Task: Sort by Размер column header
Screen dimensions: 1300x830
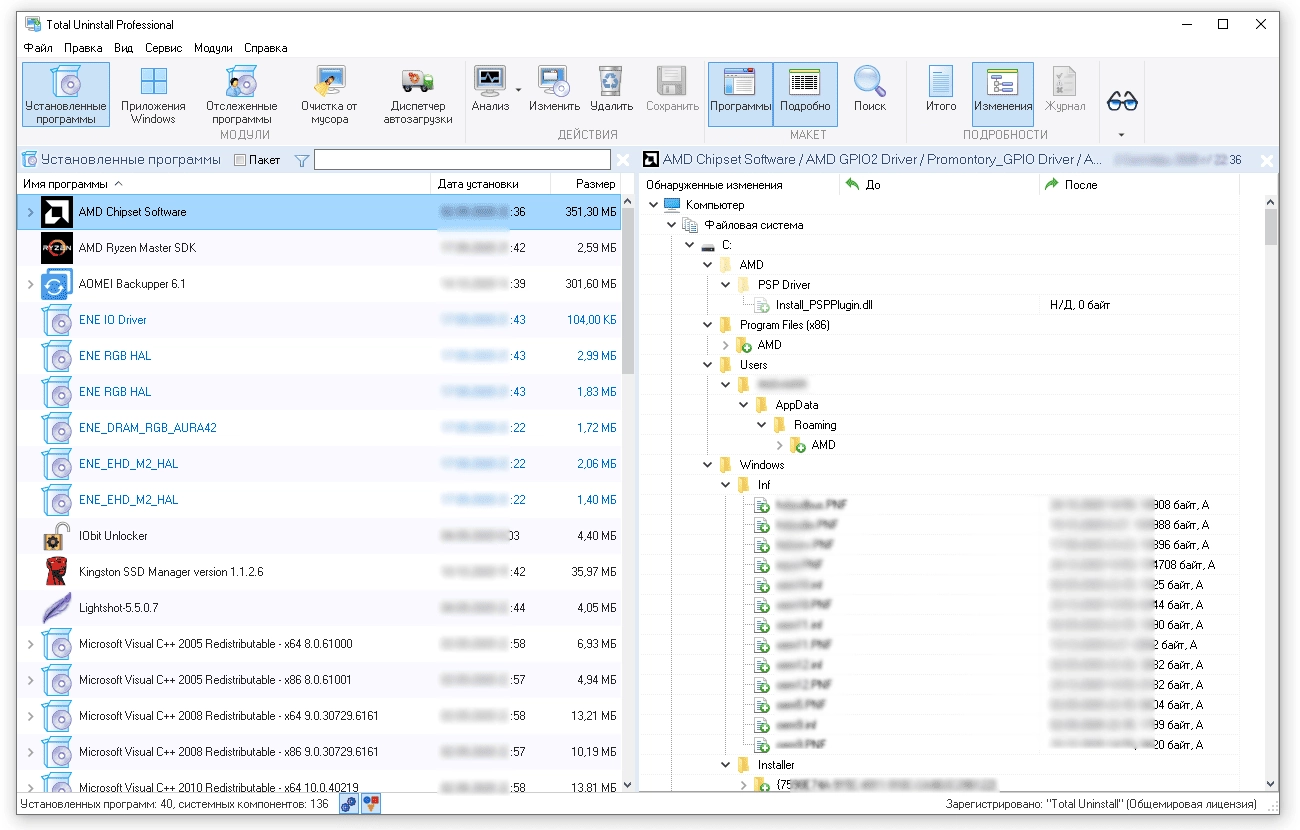Action: coord(586,184)
